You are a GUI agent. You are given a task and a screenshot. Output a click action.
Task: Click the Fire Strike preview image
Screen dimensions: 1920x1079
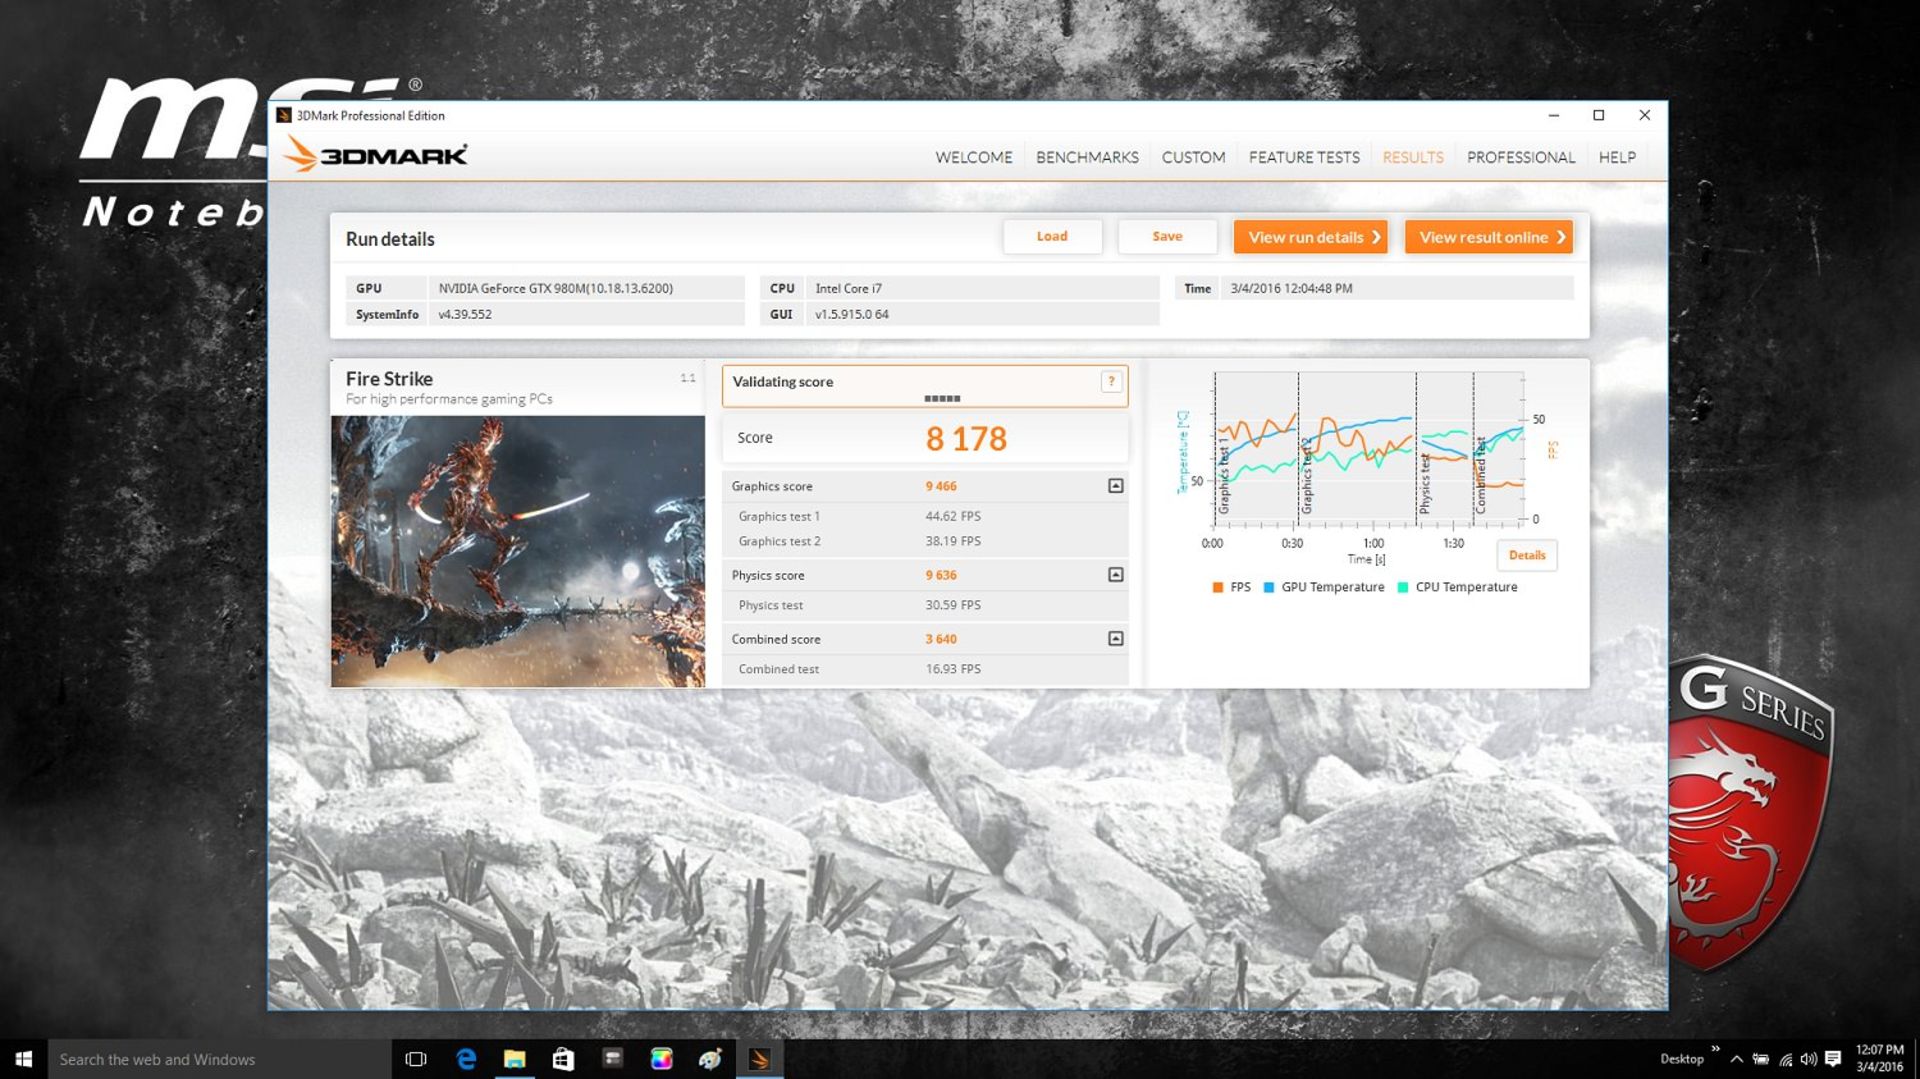tap(518, 551)
